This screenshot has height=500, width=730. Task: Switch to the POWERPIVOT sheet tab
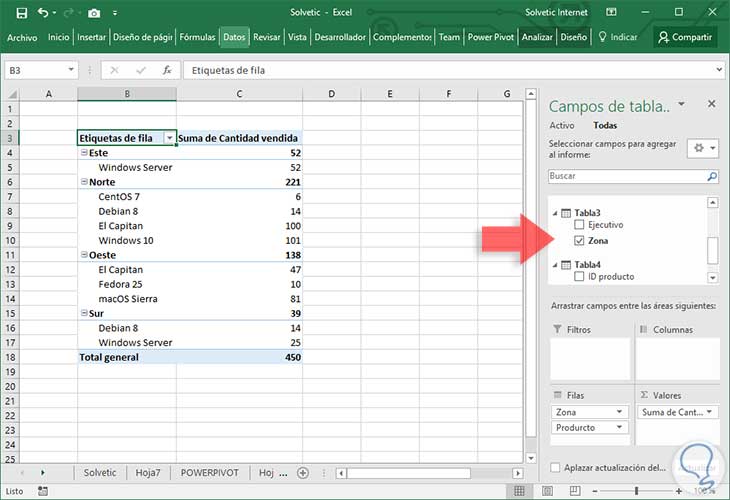click(x=209, y=472)
